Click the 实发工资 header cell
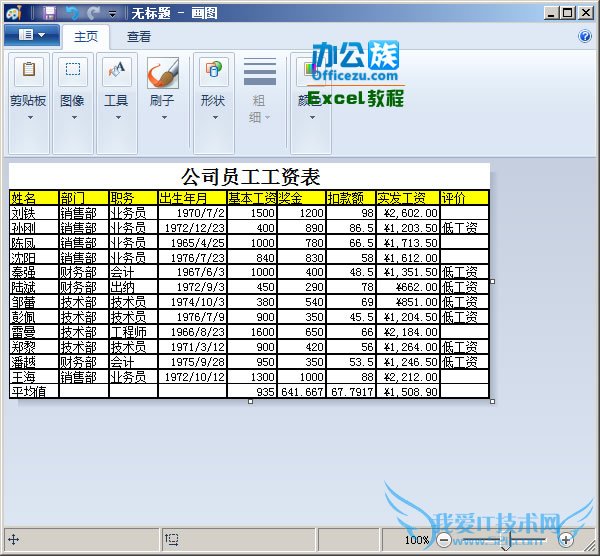The width and height of the screenshot is (600, 556). coord(408,198)
